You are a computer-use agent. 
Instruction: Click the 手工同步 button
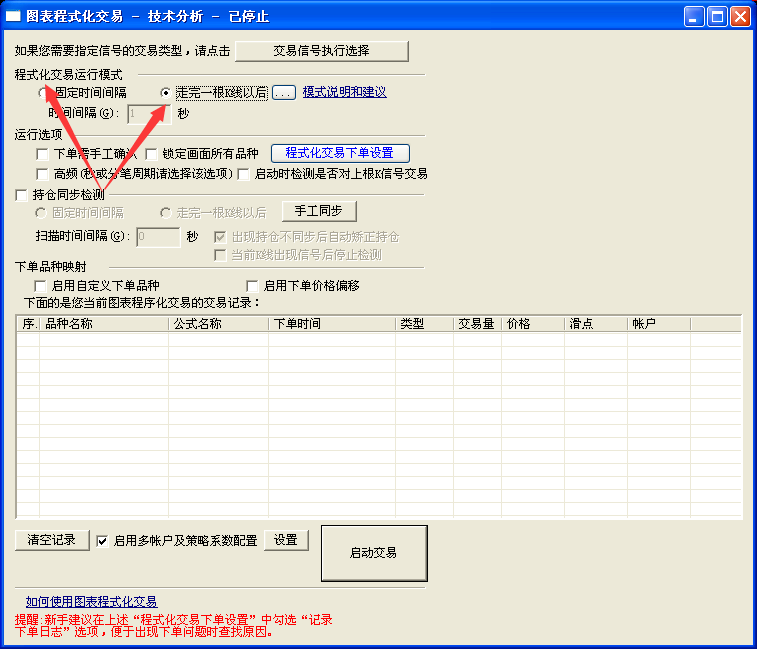(319, 211)
